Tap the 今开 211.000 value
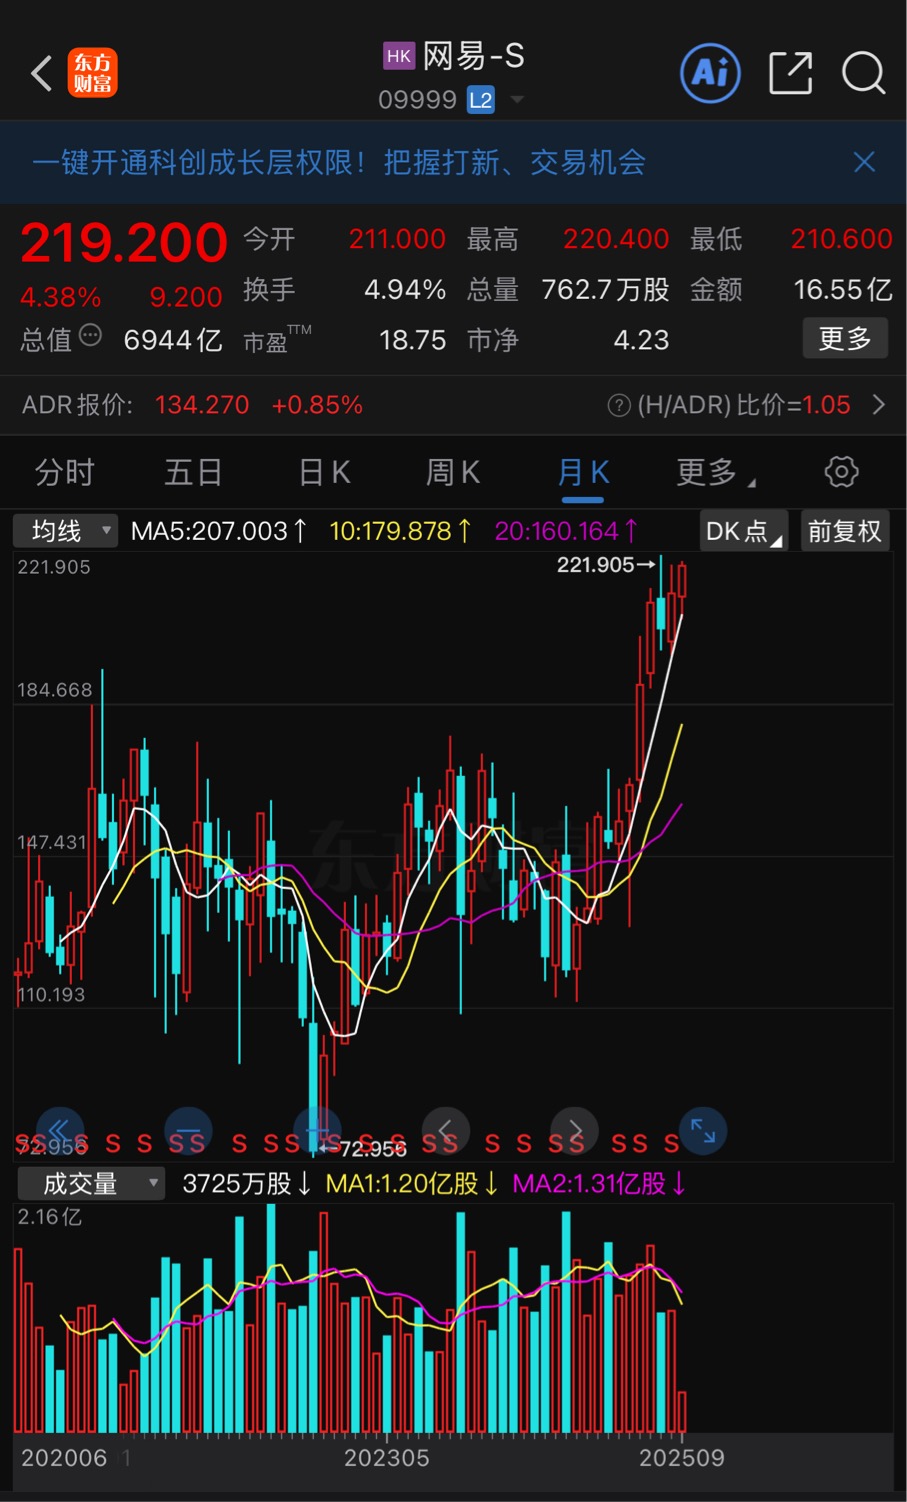The image size is (907, 1502). (397, 239)
